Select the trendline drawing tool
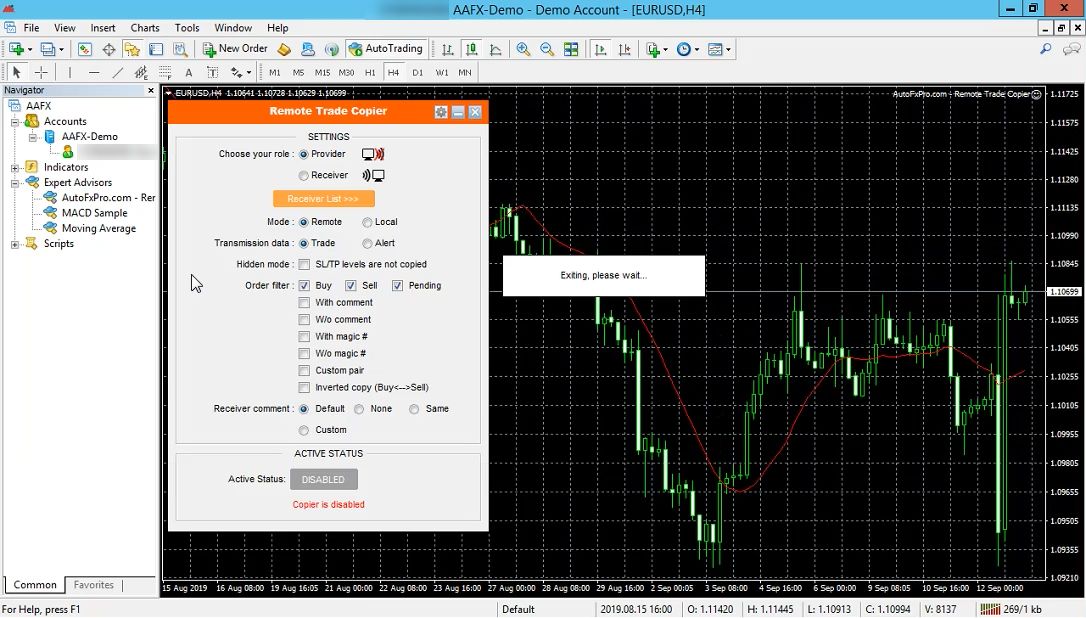The width and height of the screenshot is (1086, 618). pyautogui.click(x=117, y=73)
